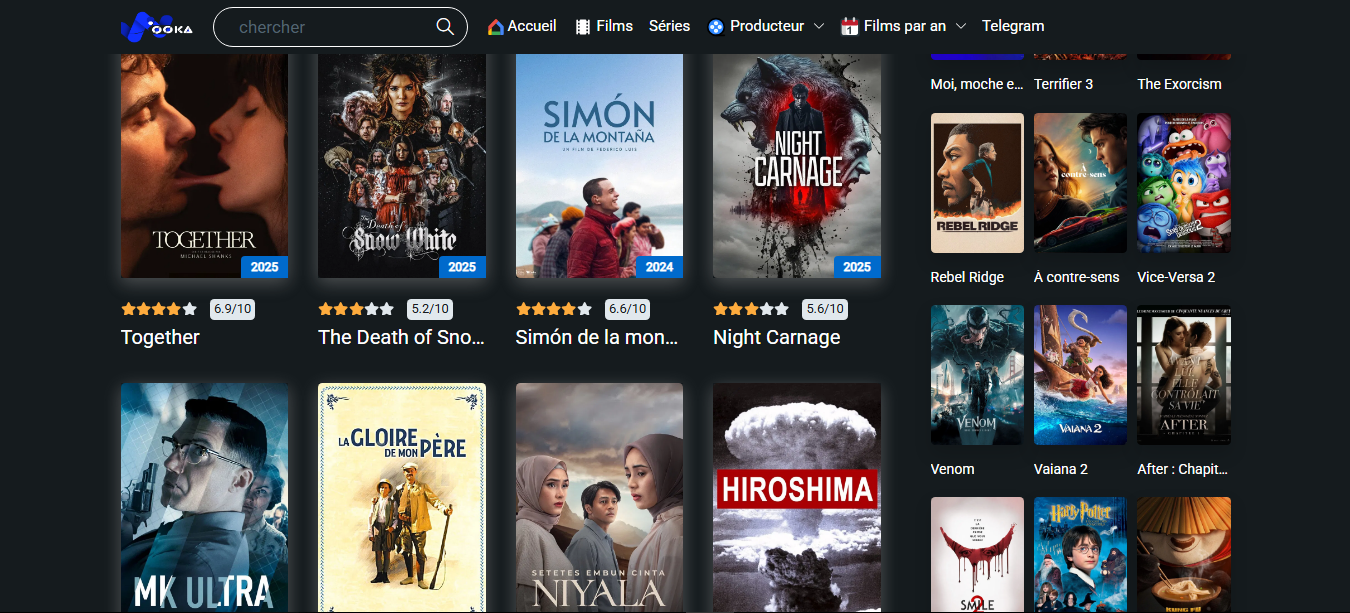Open the Harry Potter sidebar poster
This screenshot has width=1350, height=613.
1080,555
